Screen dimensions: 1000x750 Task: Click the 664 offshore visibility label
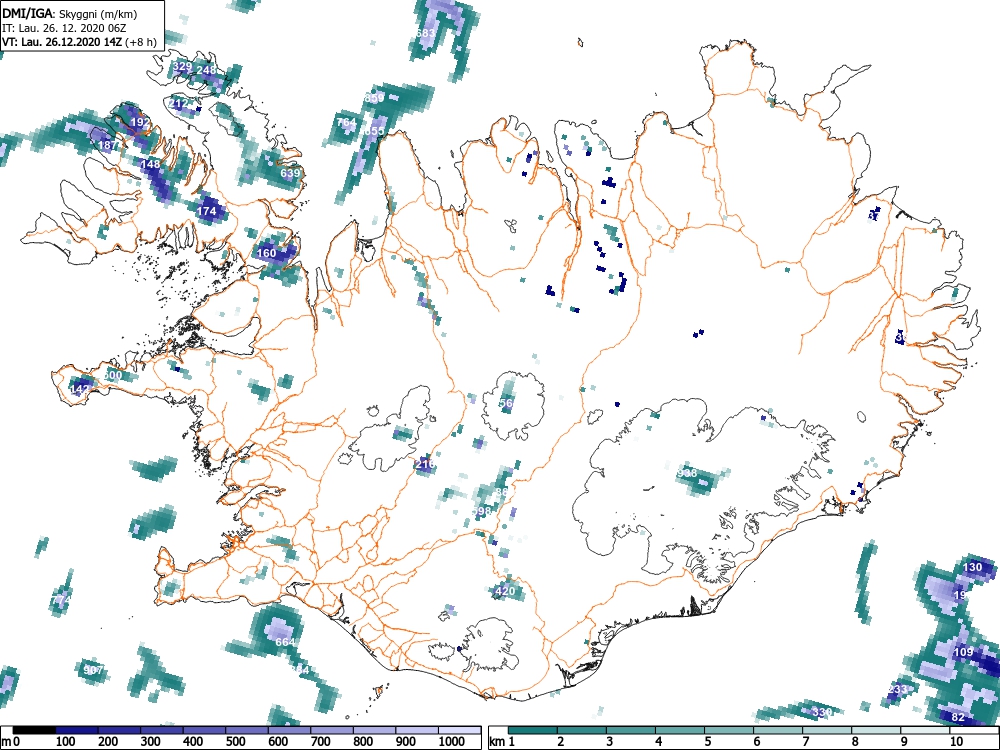[x=284, y=642]
